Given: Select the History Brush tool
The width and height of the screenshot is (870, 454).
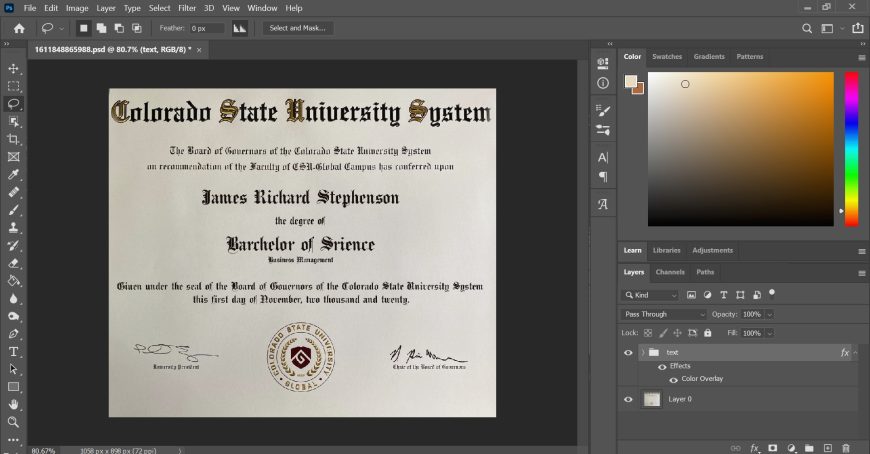Looking at the screenshot, I should [13, 245].
